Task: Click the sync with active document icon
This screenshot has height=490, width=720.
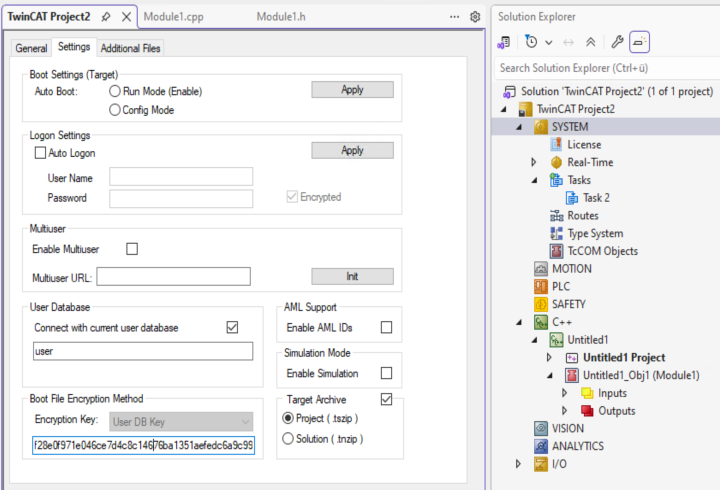Action: (x=568, y=43)
